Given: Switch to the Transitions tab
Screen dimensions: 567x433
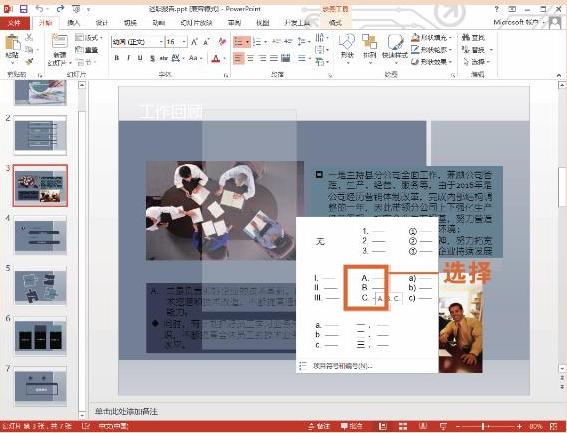Looking at the screenshot, I should coord(130,23).
